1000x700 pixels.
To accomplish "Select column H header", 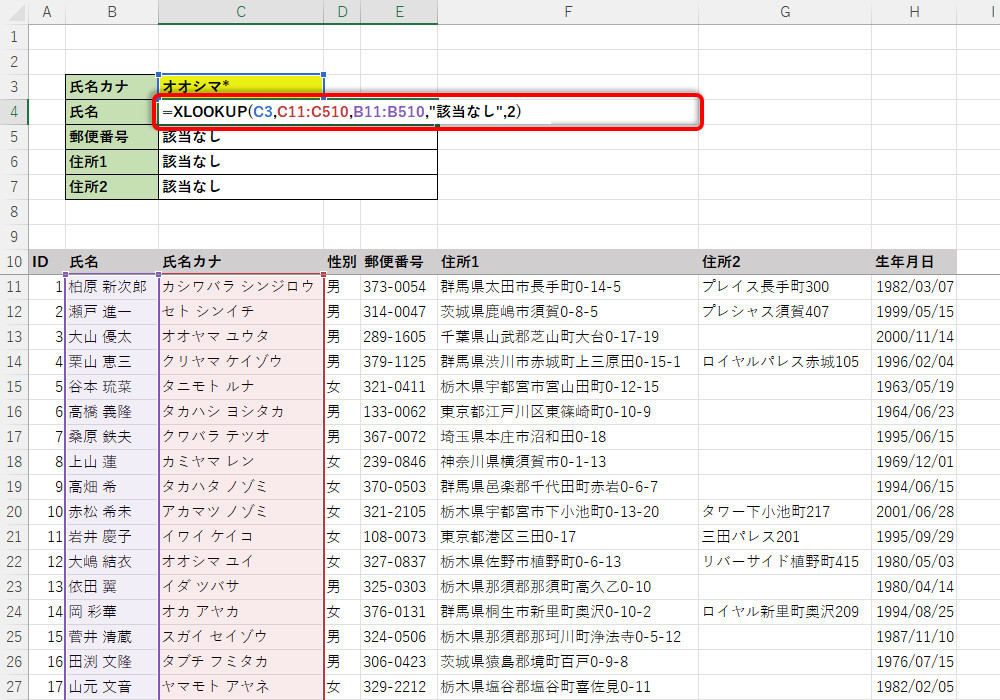I will coord(914,11).
